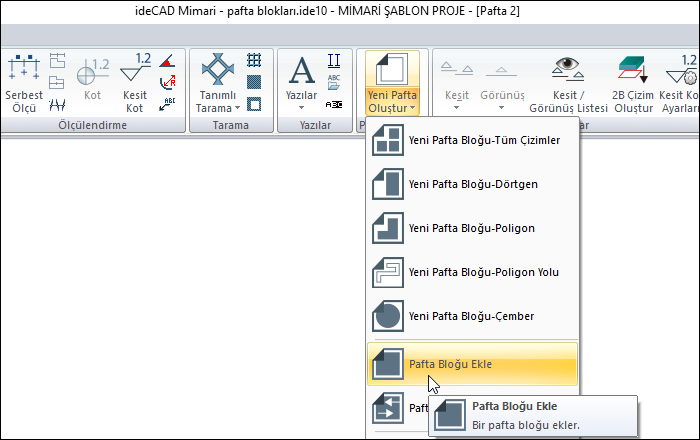Click the red angle dimension icon

(x=167, y=60)
